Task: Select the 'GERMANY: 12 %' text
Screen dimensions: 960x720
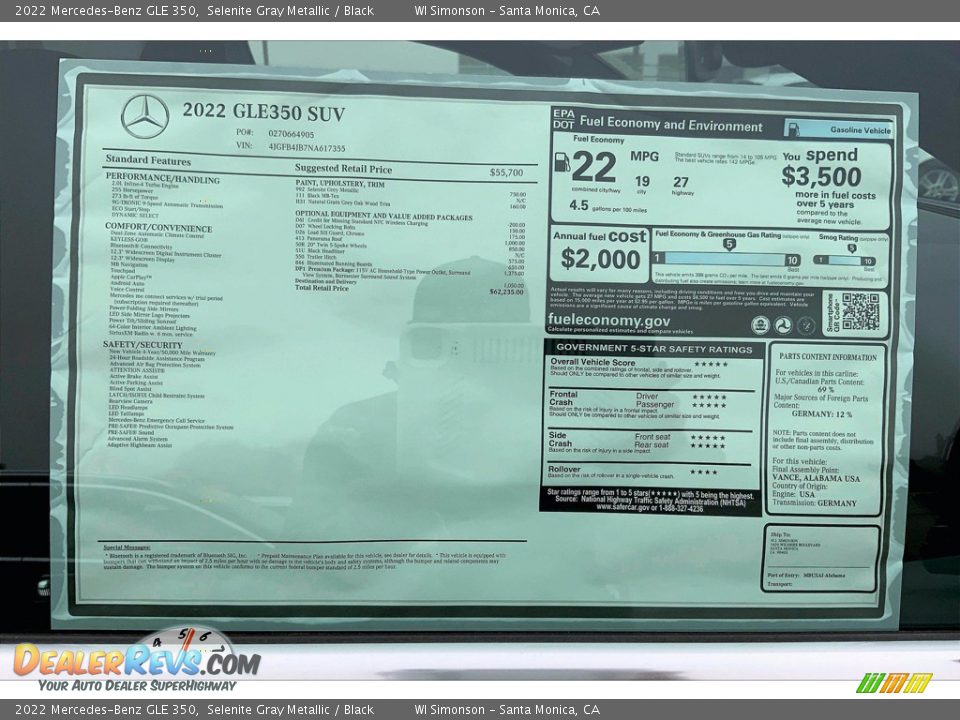Action: coord(822,414)
